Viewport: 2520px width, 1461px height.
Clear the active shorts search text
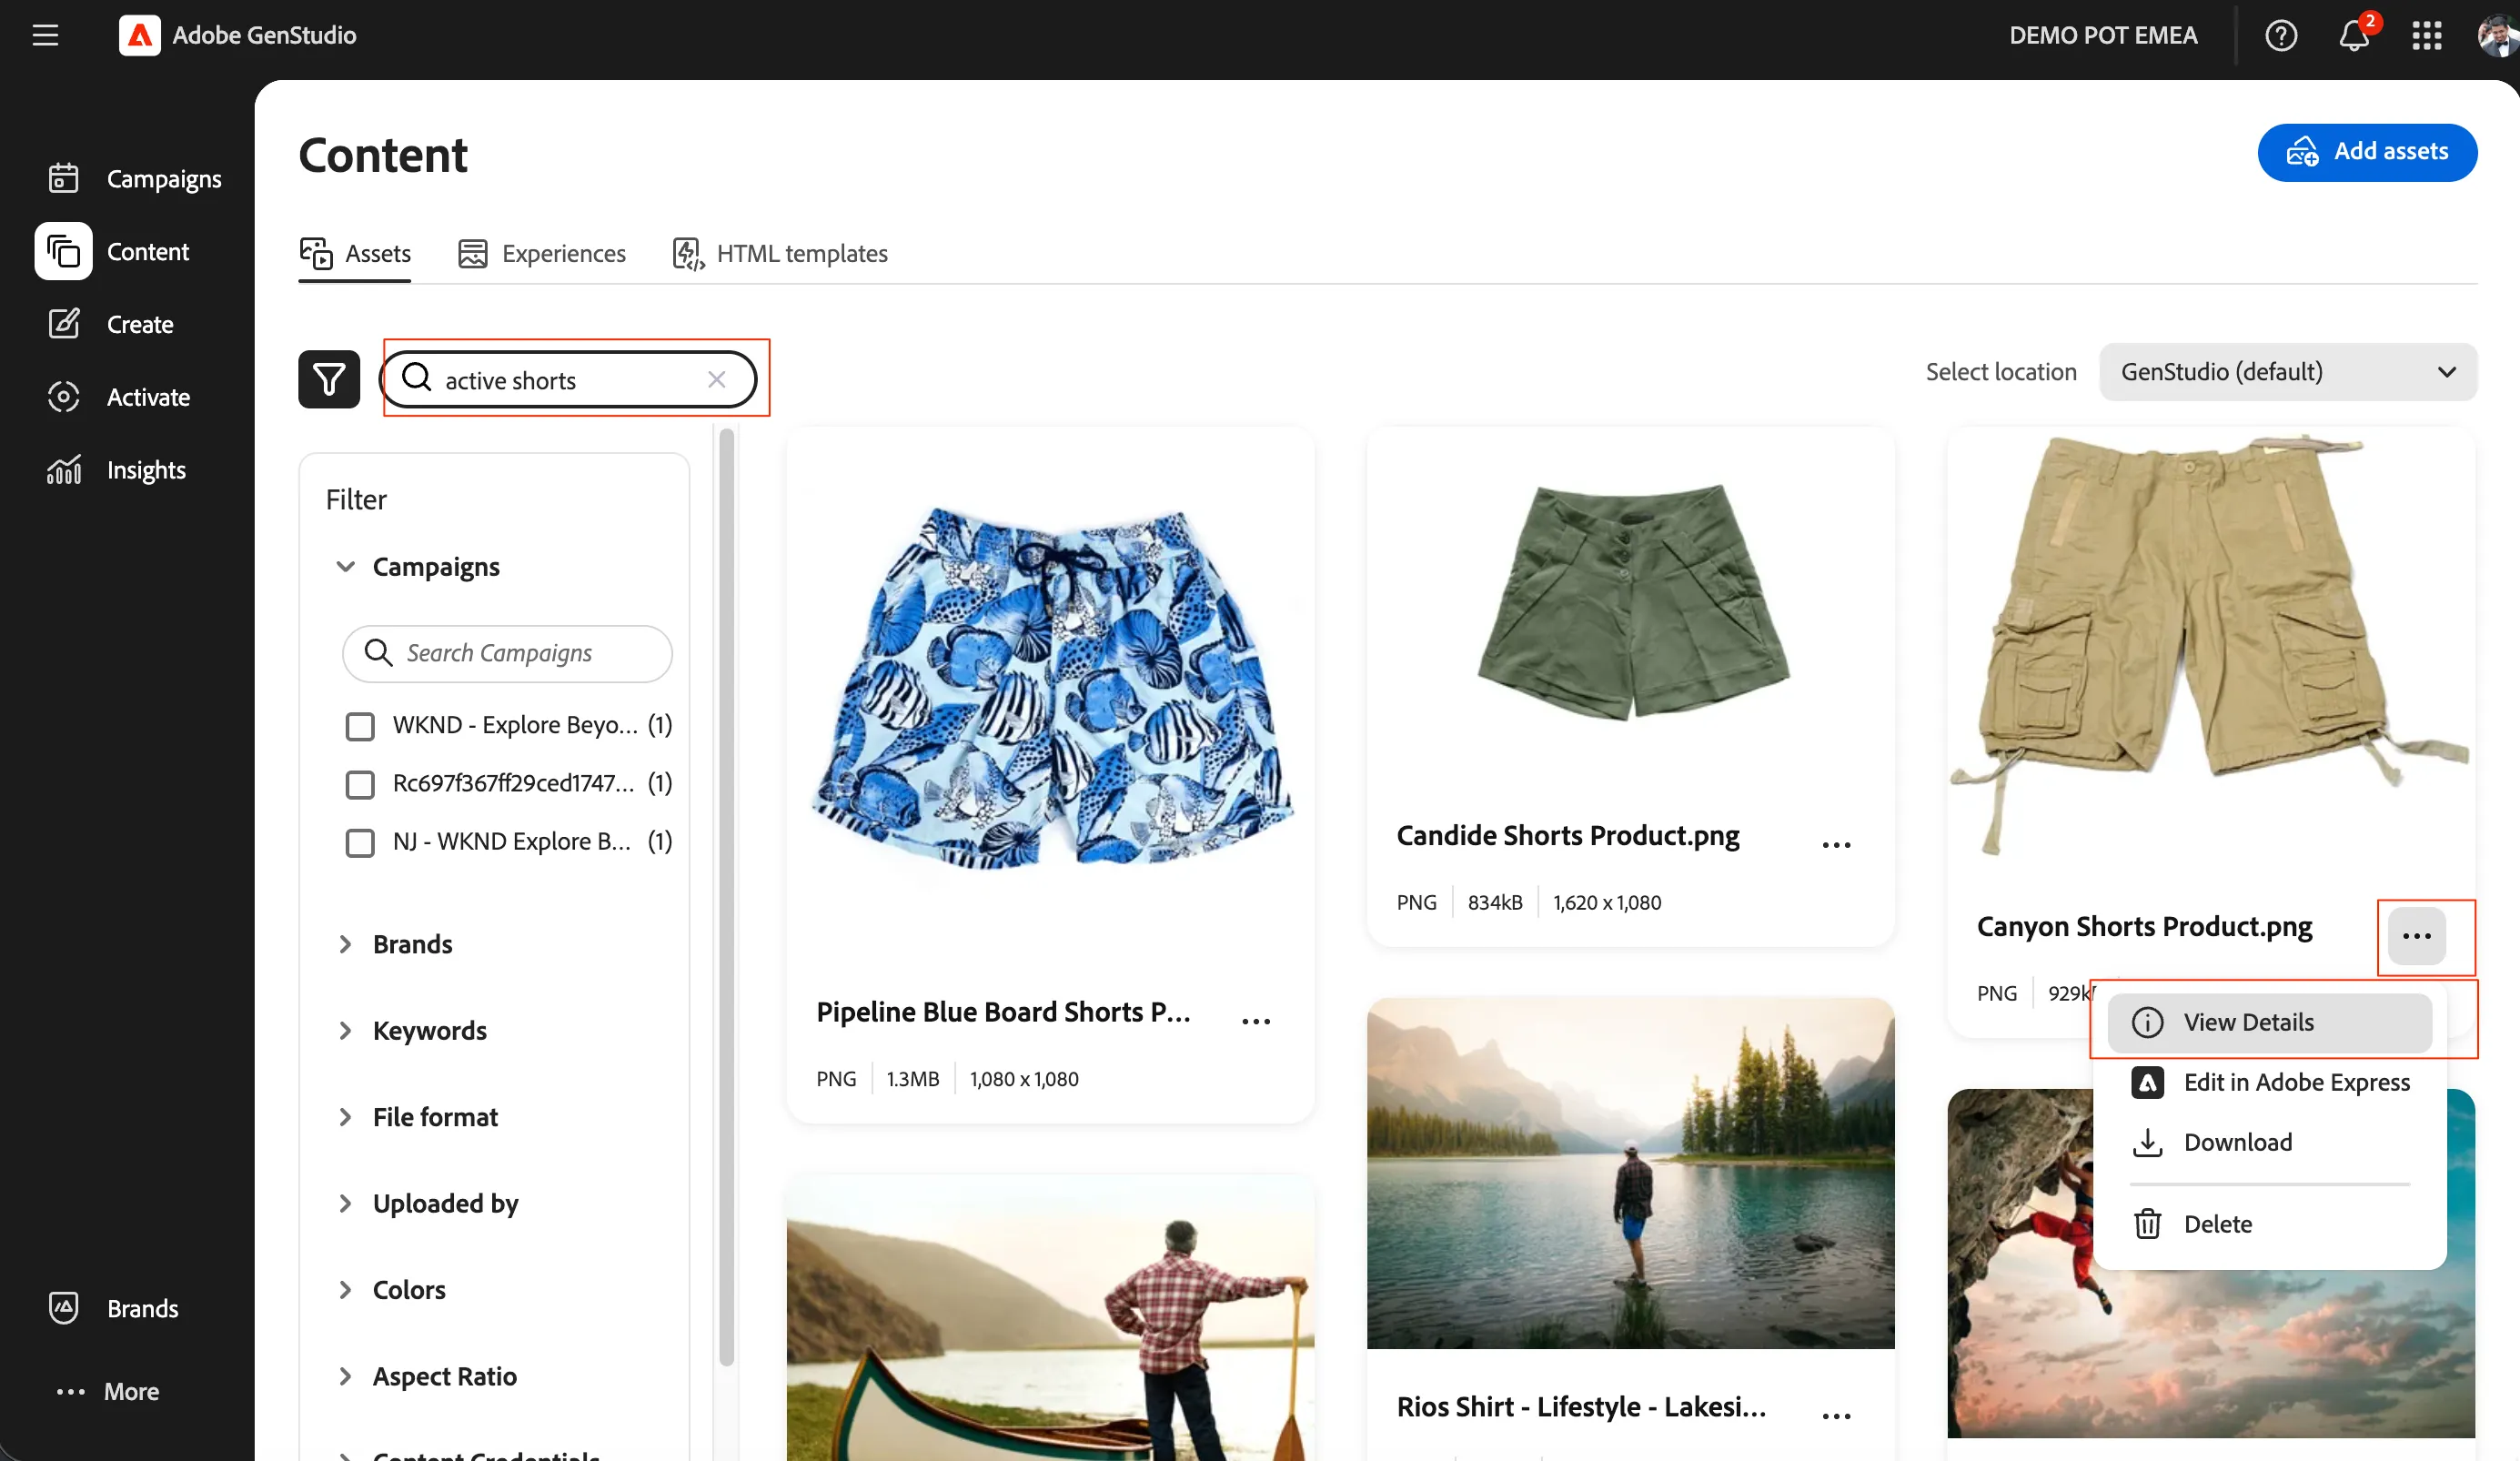pyautogui.click(x=716, y=379)
